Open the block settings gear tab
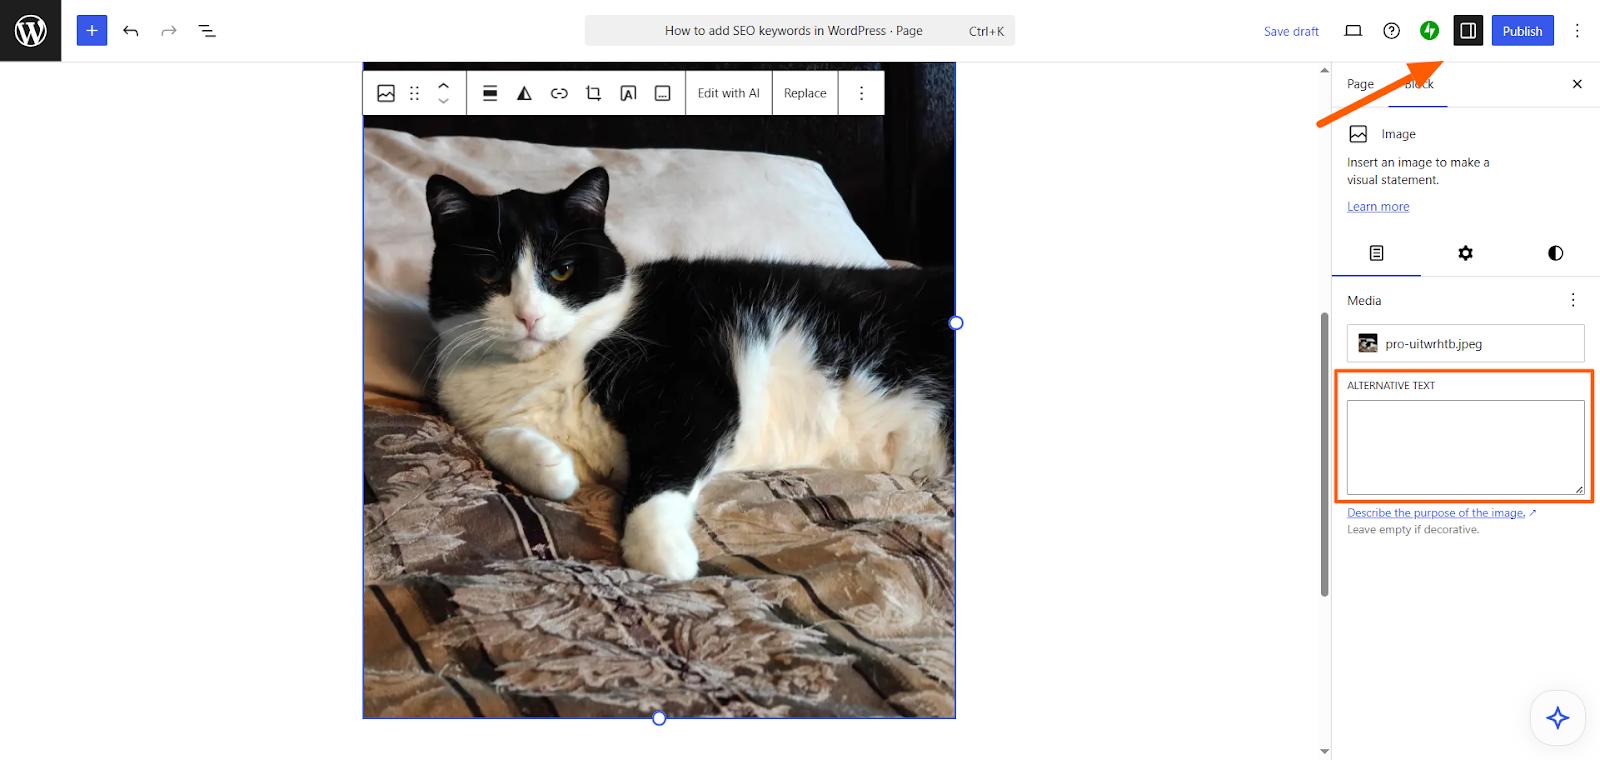1600x760 pixels. pyautogui.click(x=1465, y=253)
